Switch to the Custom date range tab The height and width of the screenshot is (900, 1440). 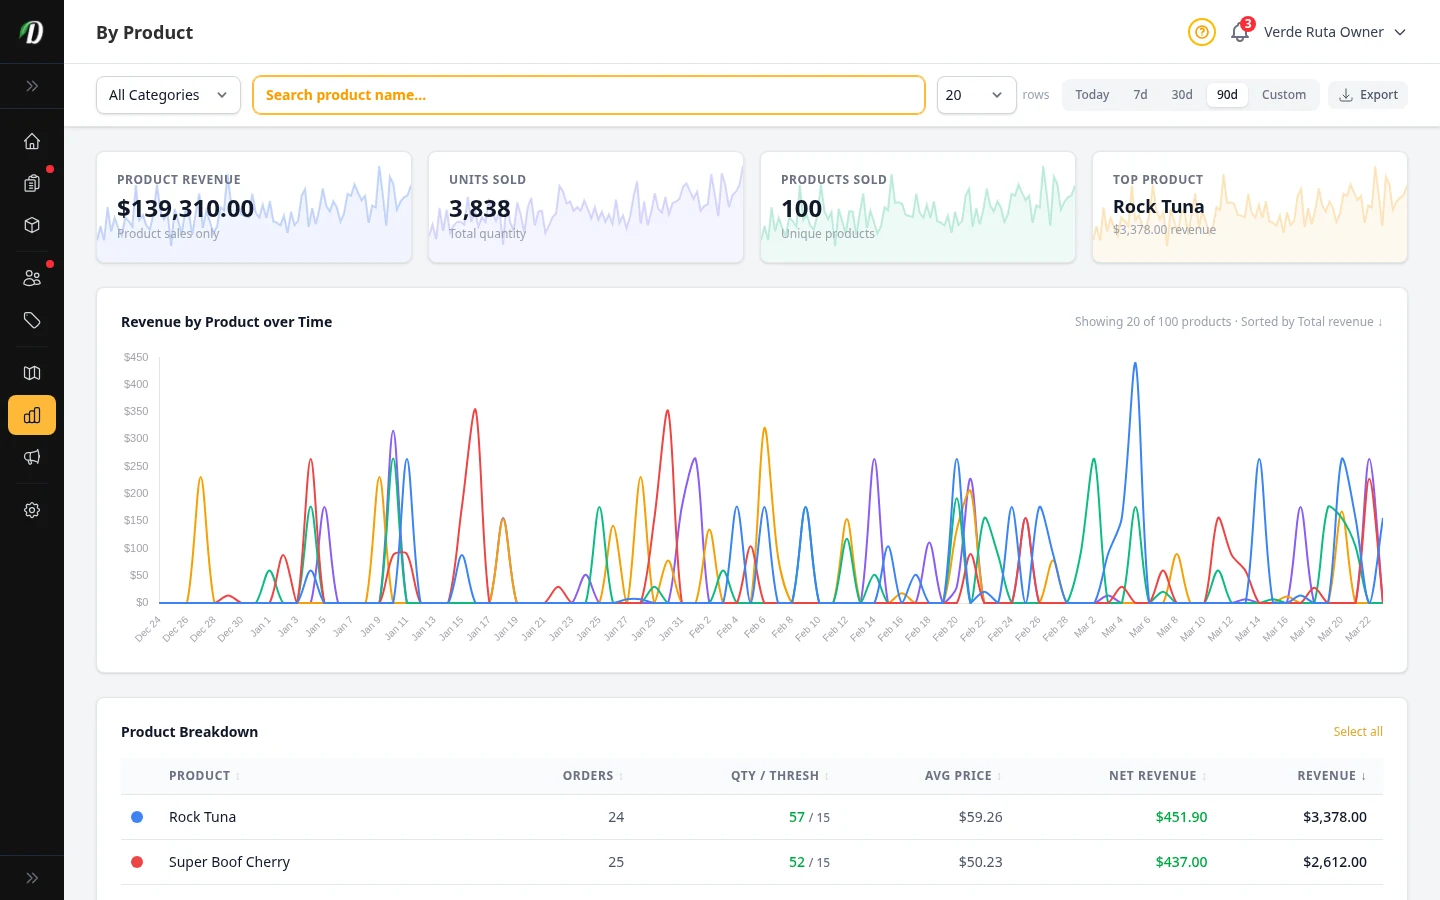coord(1284,94)
